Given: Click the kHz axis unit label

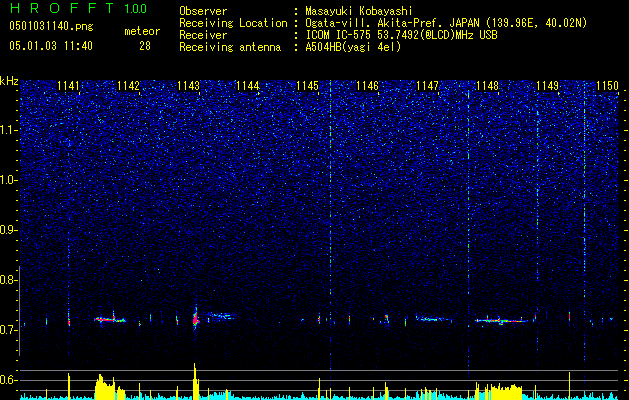Looking at the screenshot, I should point(9,81).
